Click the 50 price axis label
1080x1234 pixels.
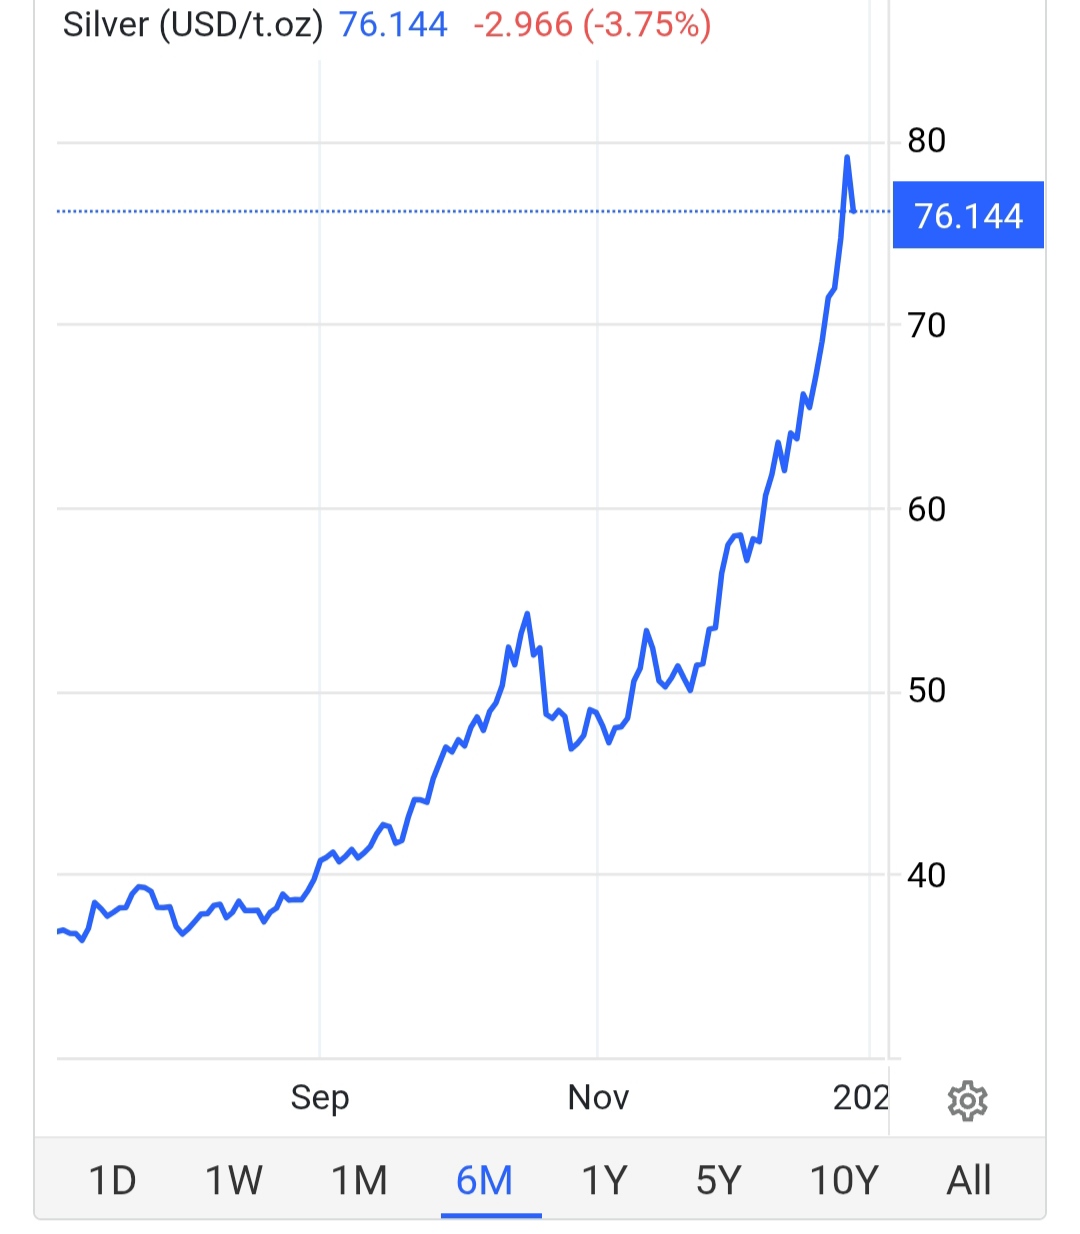point(926,691)
